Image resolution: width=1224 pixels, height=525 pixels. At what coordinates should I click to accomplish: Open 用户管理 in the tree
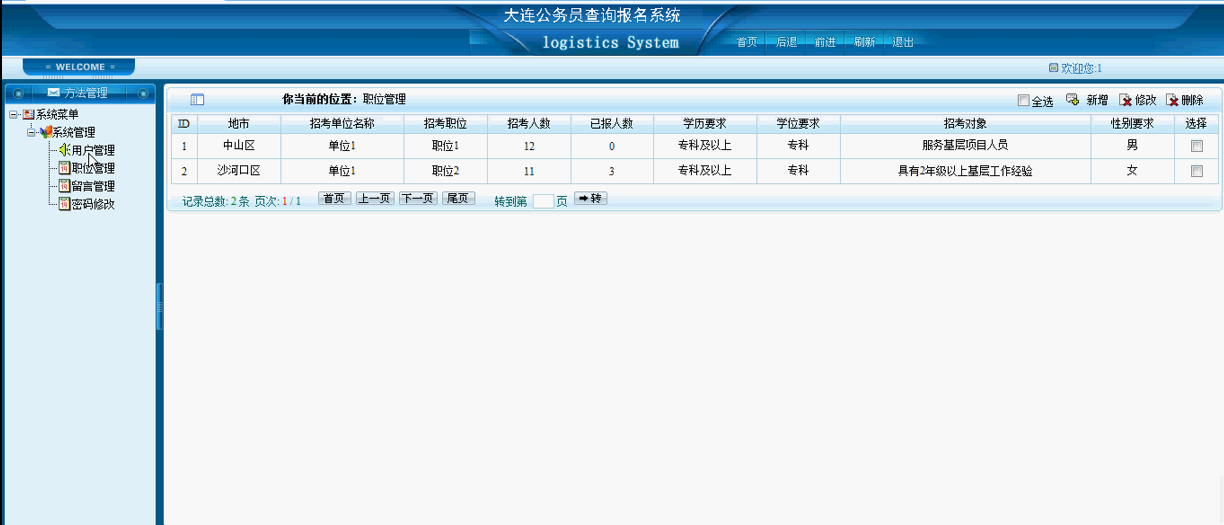(93, 150)
